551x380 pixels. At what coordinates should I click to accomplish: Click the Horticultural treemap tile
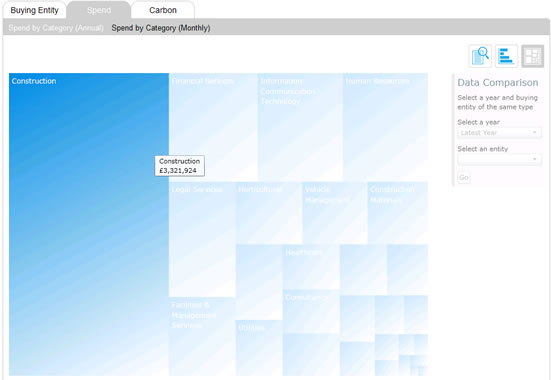tap(269, 213)
